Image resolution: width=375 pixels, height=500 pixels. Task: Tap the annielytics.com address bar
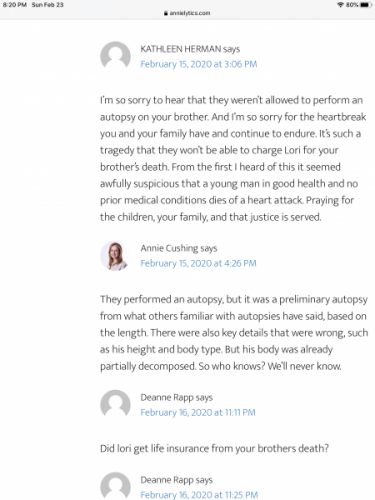[187, 13]
